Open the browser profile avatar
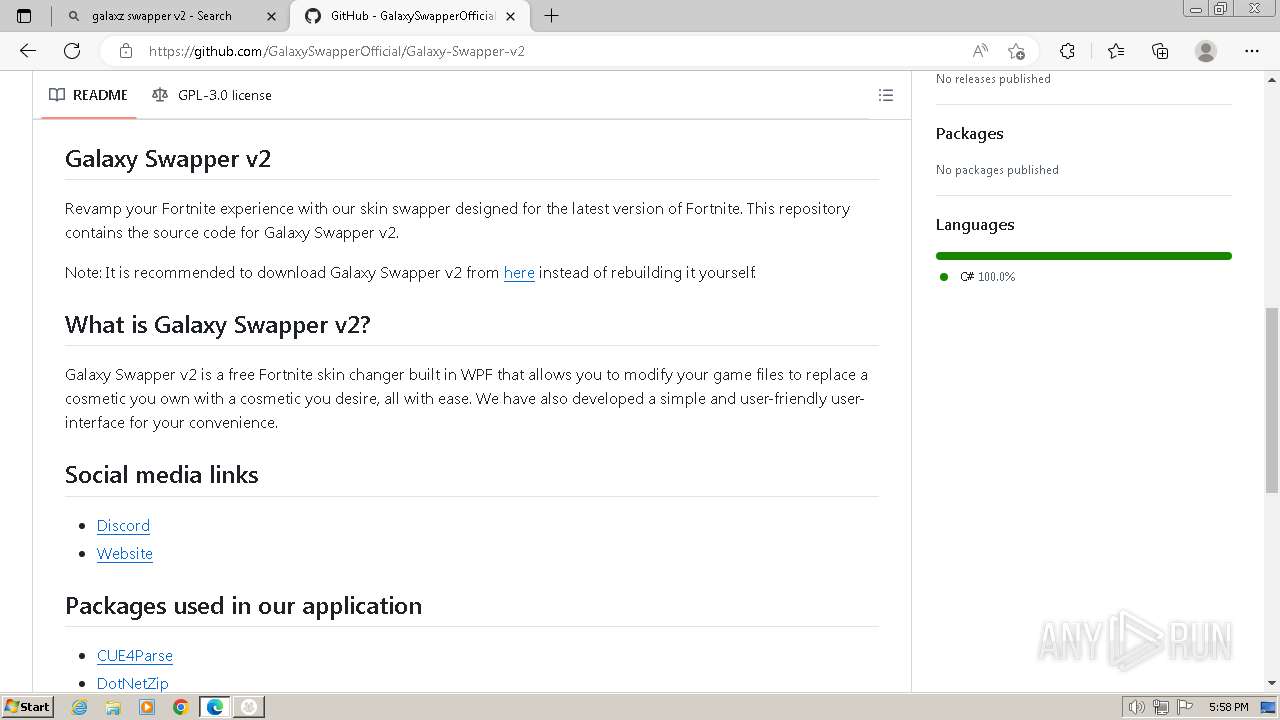Screen dimensions: 1280x720 coord(1206,51)
